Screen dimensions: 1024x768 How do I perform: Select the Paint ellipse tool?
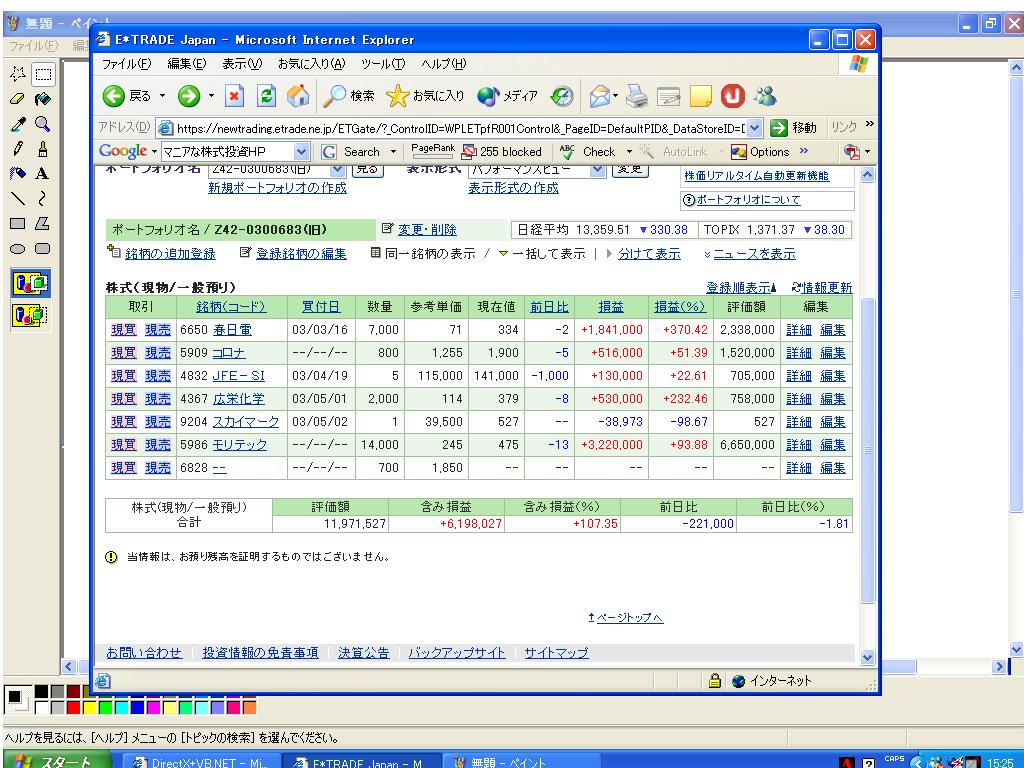pyautogui.click(x=18, y=249)
